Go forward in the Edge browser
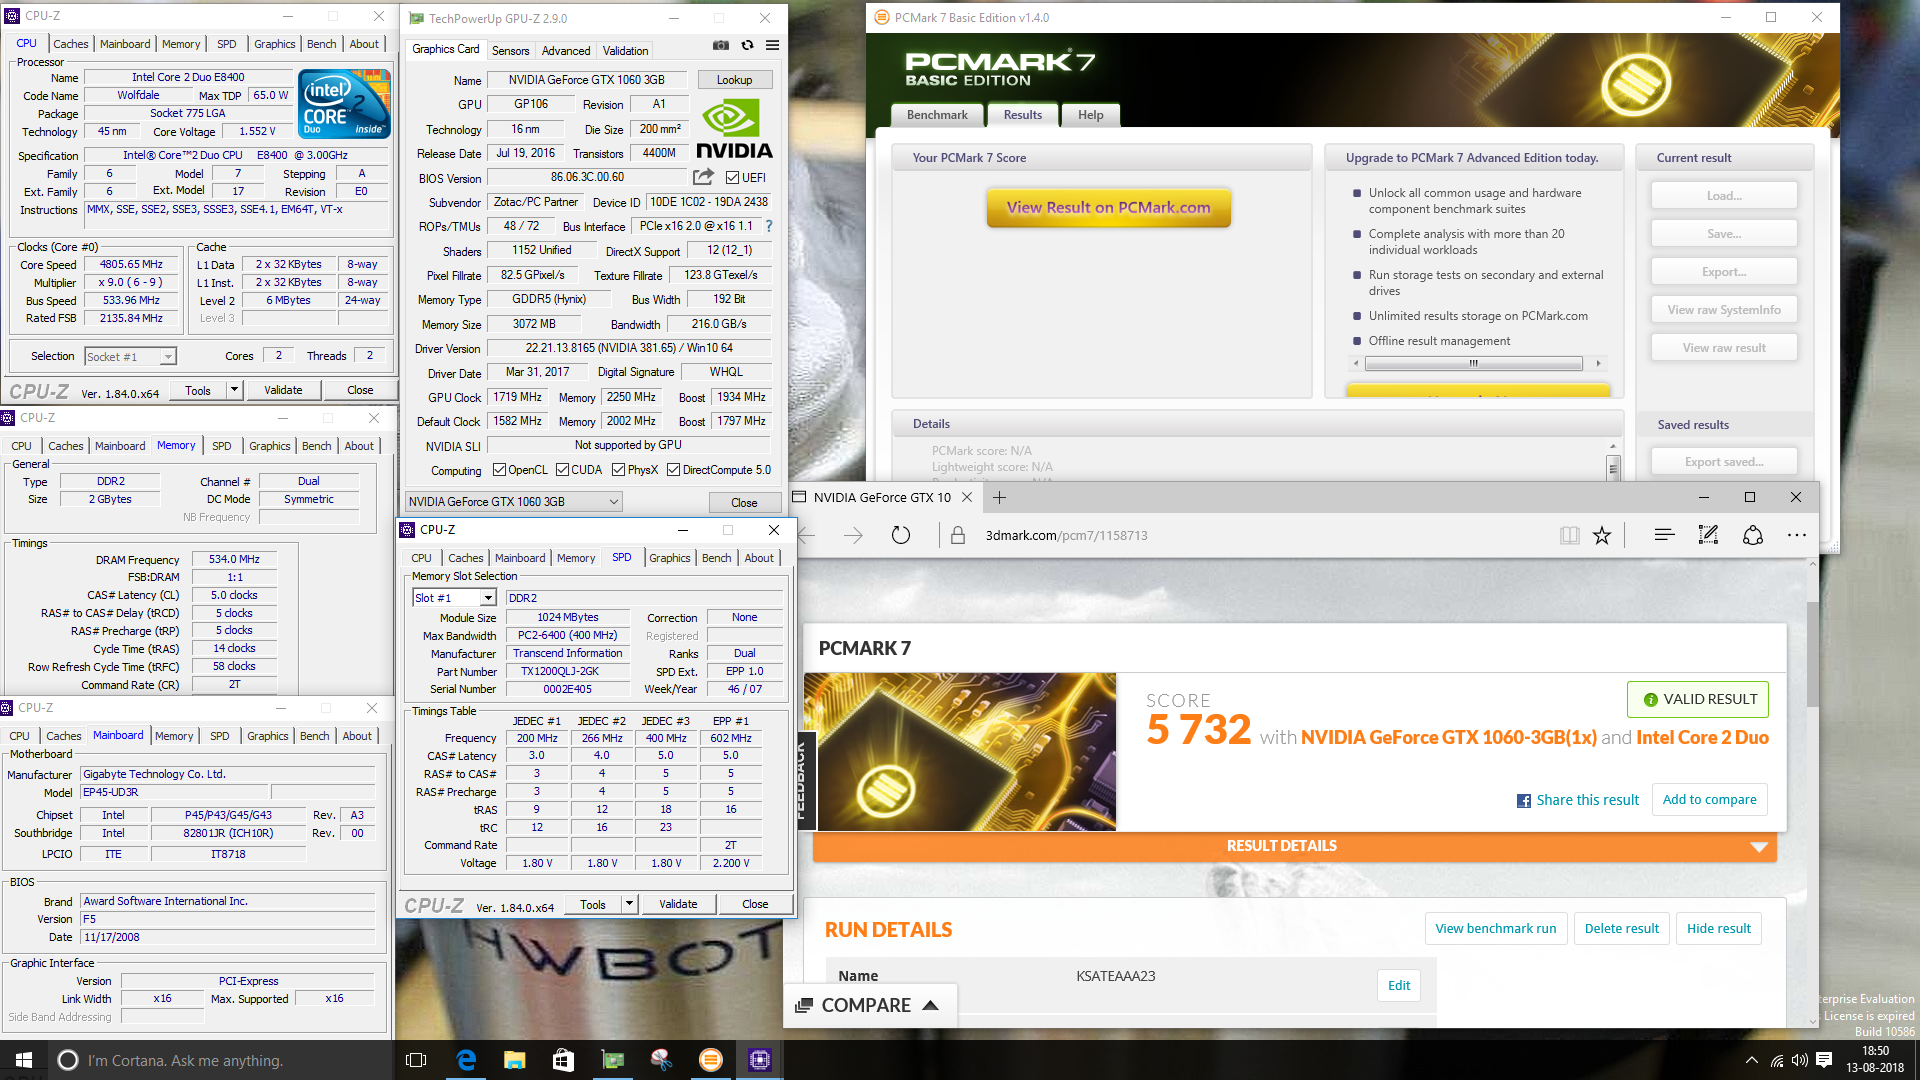Screen dimensions: 1920x1080 pos(853,536)
